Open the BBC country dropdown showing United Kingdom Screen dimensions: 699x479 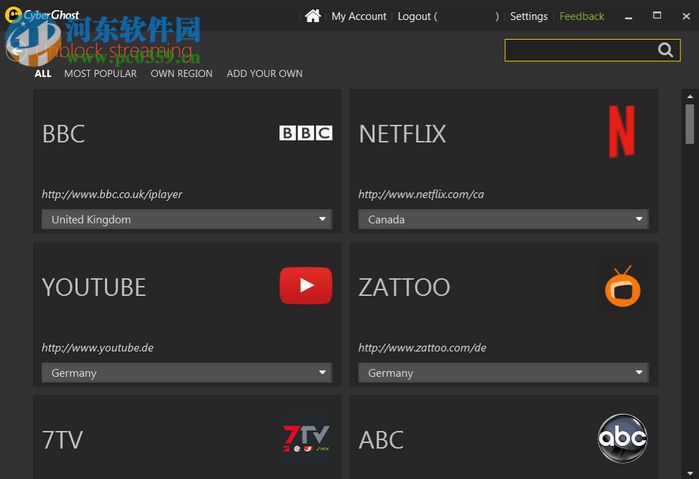tap(187, 219)
